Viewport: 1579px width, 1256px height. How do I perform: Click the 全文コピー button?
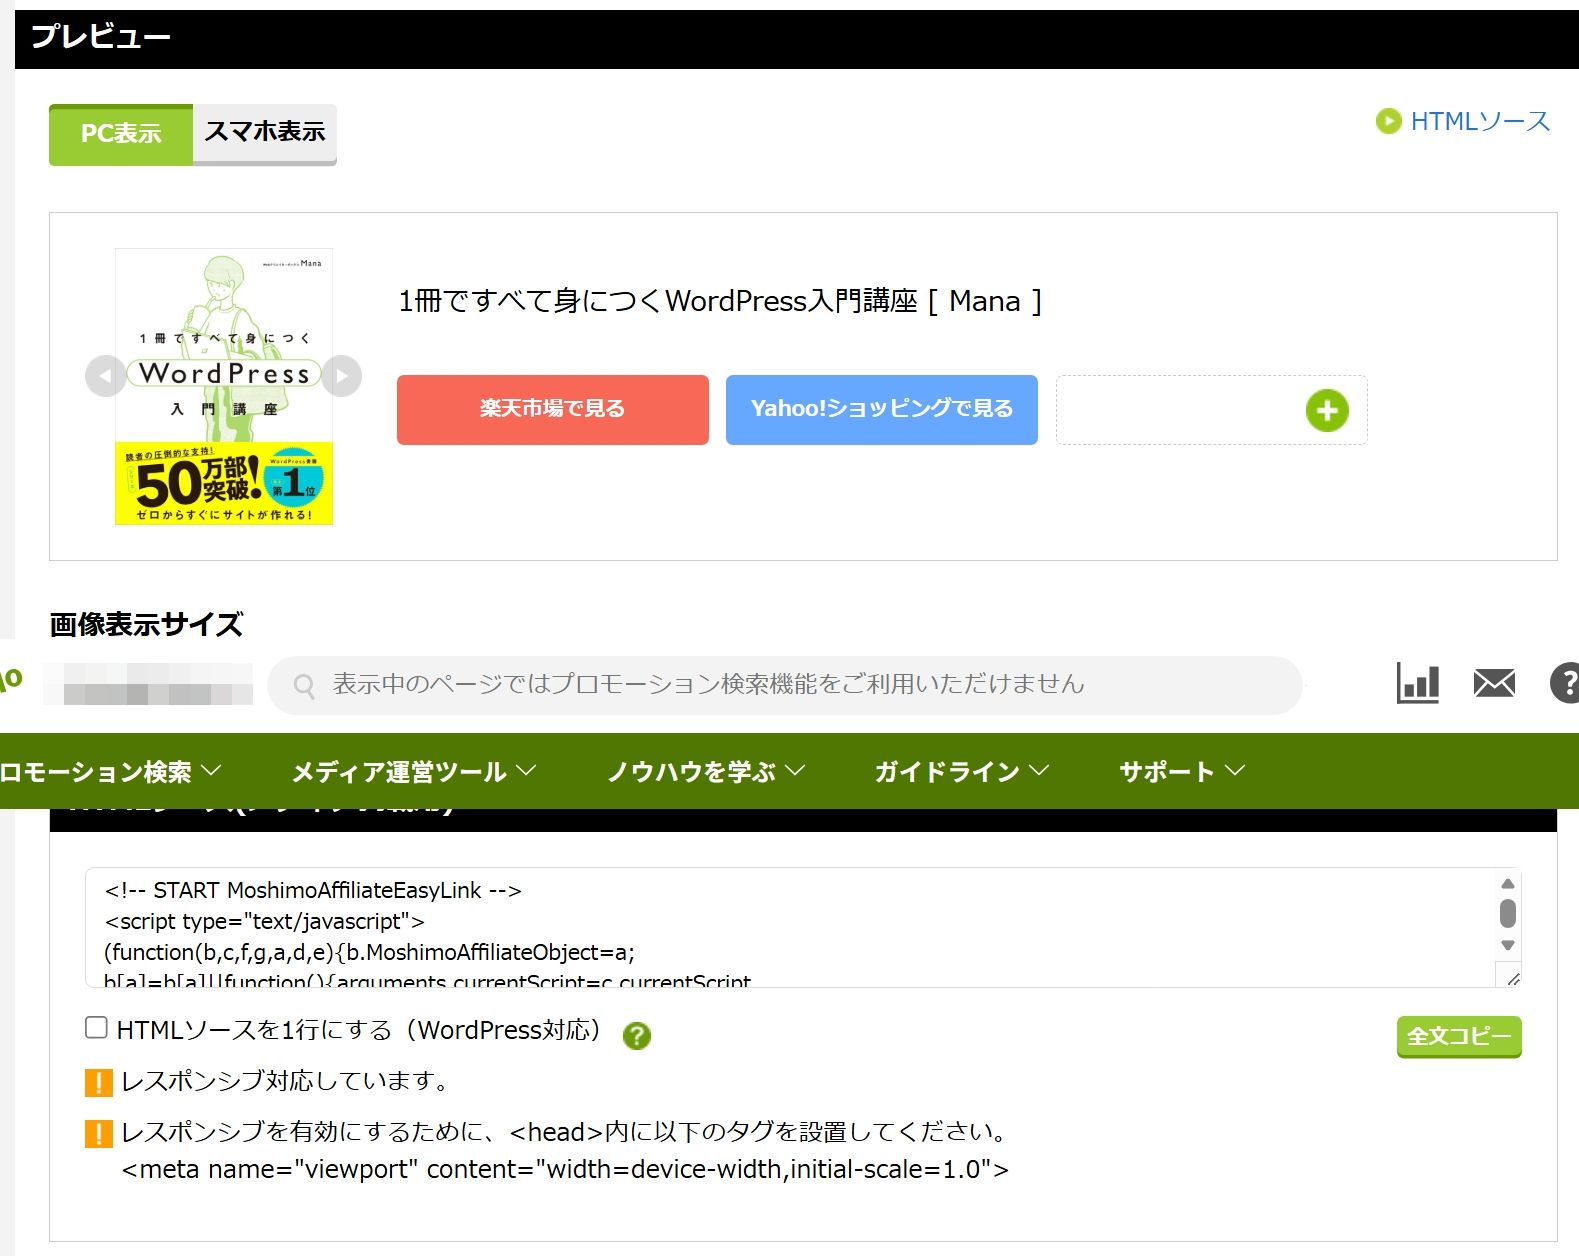tap(1459, 1037)
